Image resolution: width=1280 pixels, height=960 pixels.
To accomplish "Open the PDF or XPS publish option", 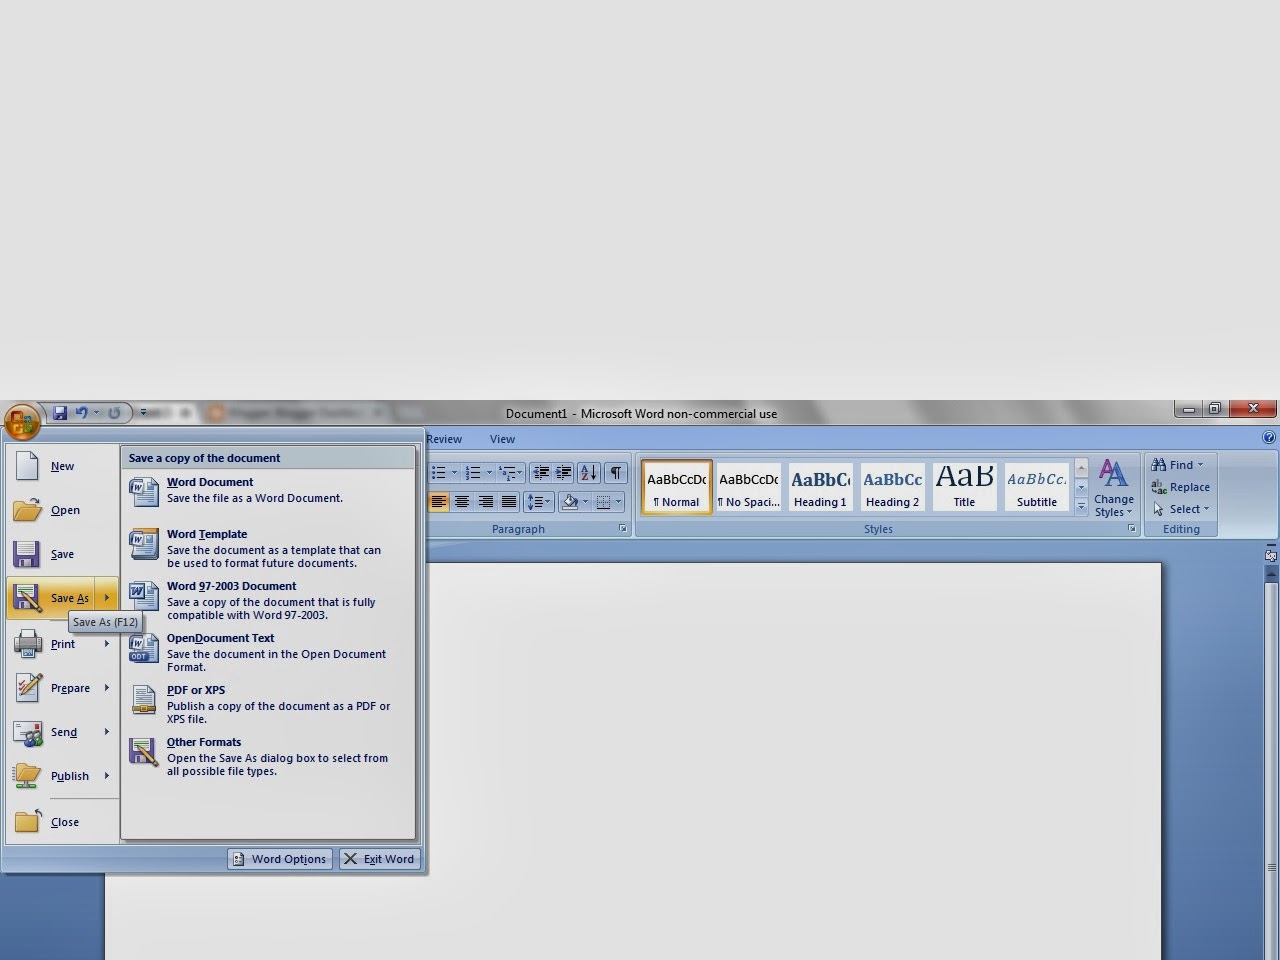I will click(196, 690).
